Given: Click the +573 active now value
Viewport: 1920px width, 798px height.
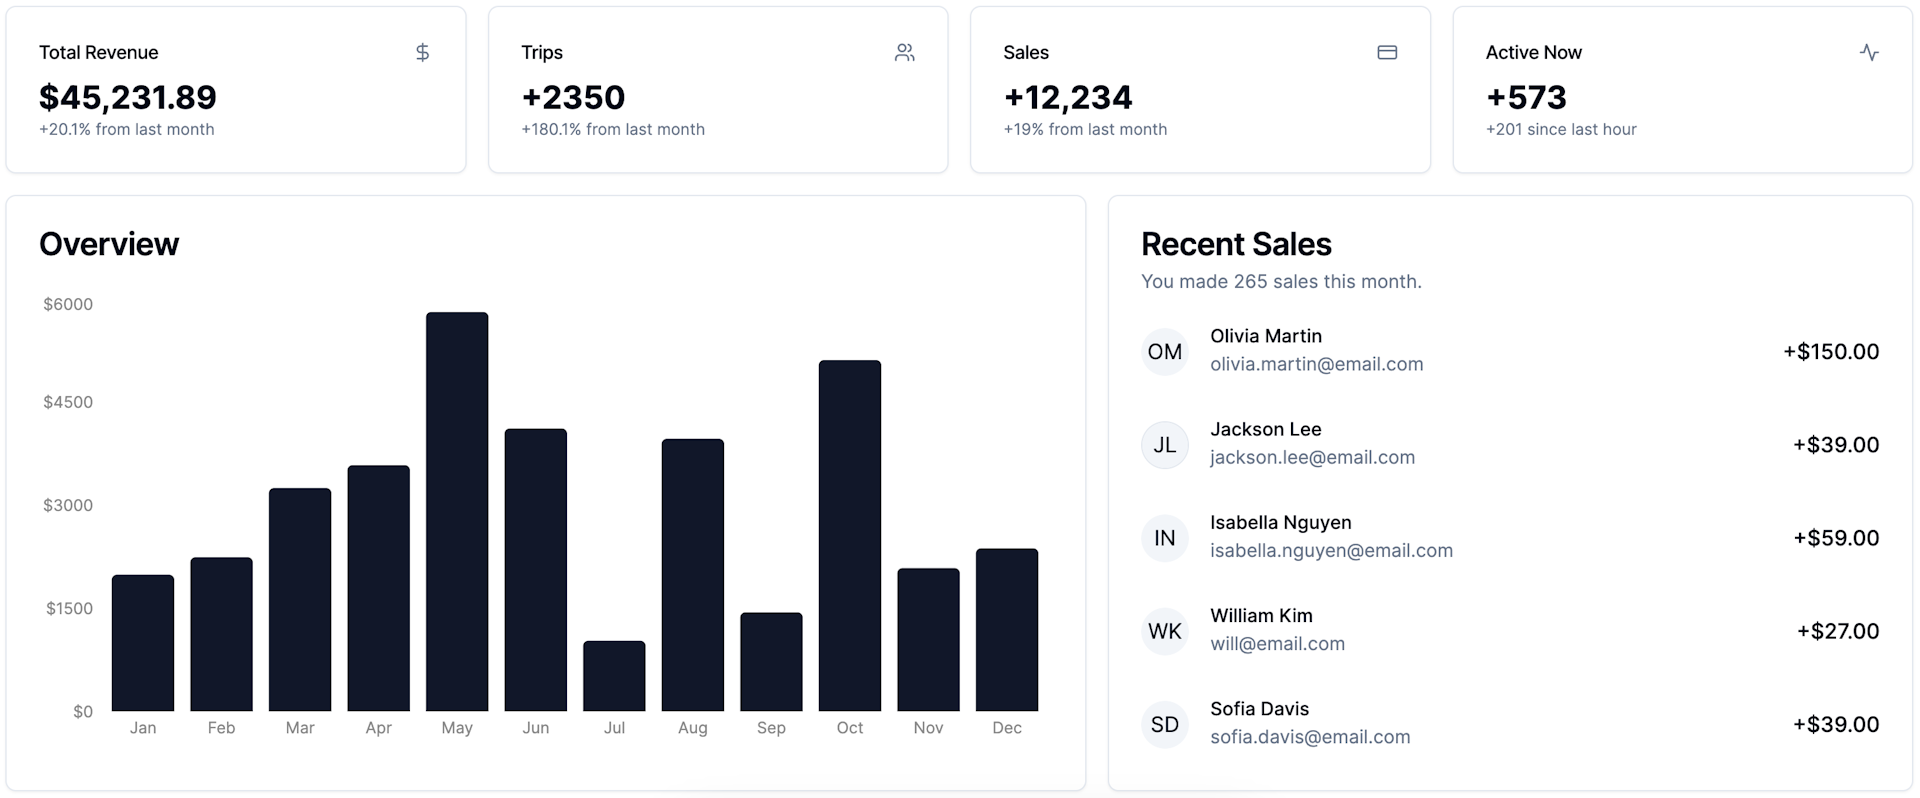Looking at the screenshot, I should [1526, 97].
